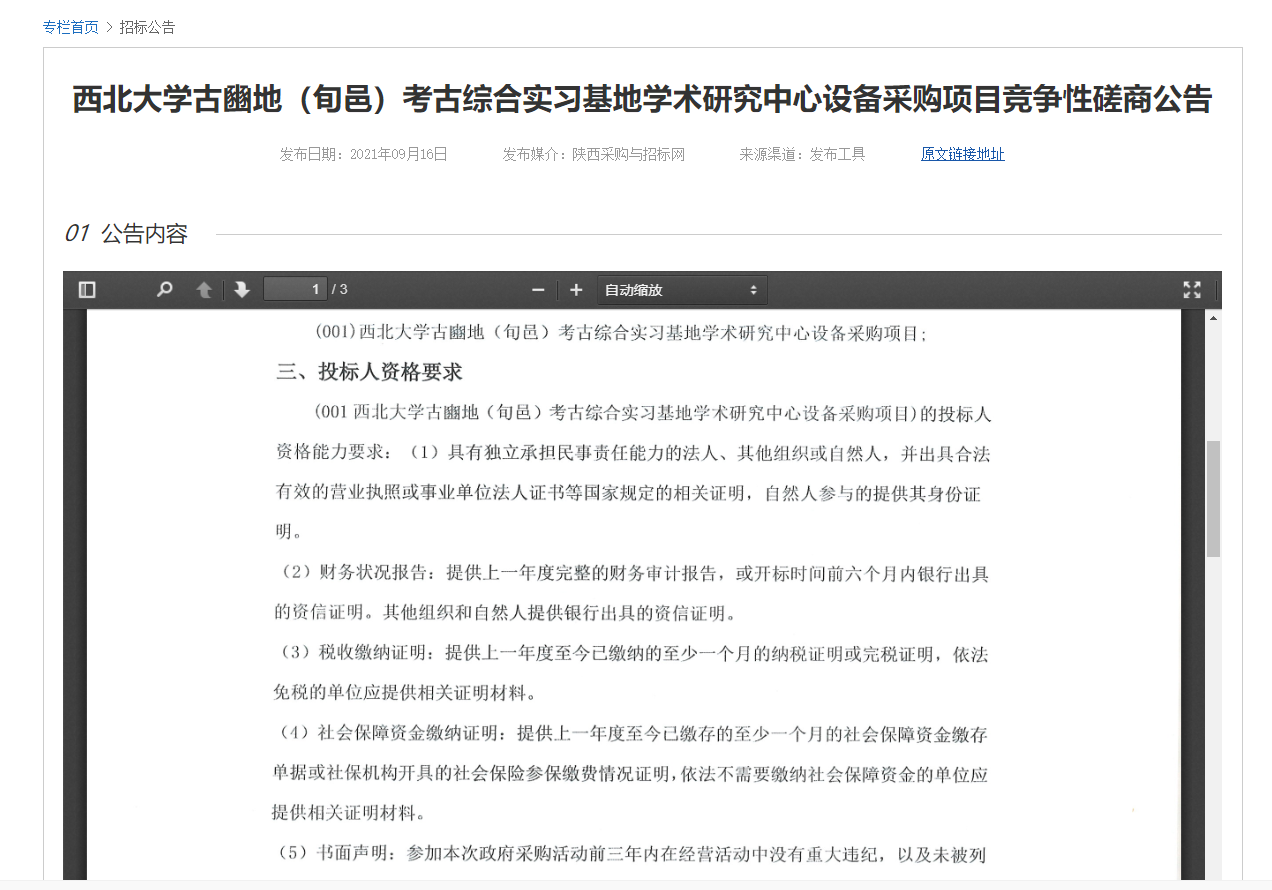Switch PDF viewer to presentation fullscreen mode
The image size is (1272, 890).
[1191, 290]
